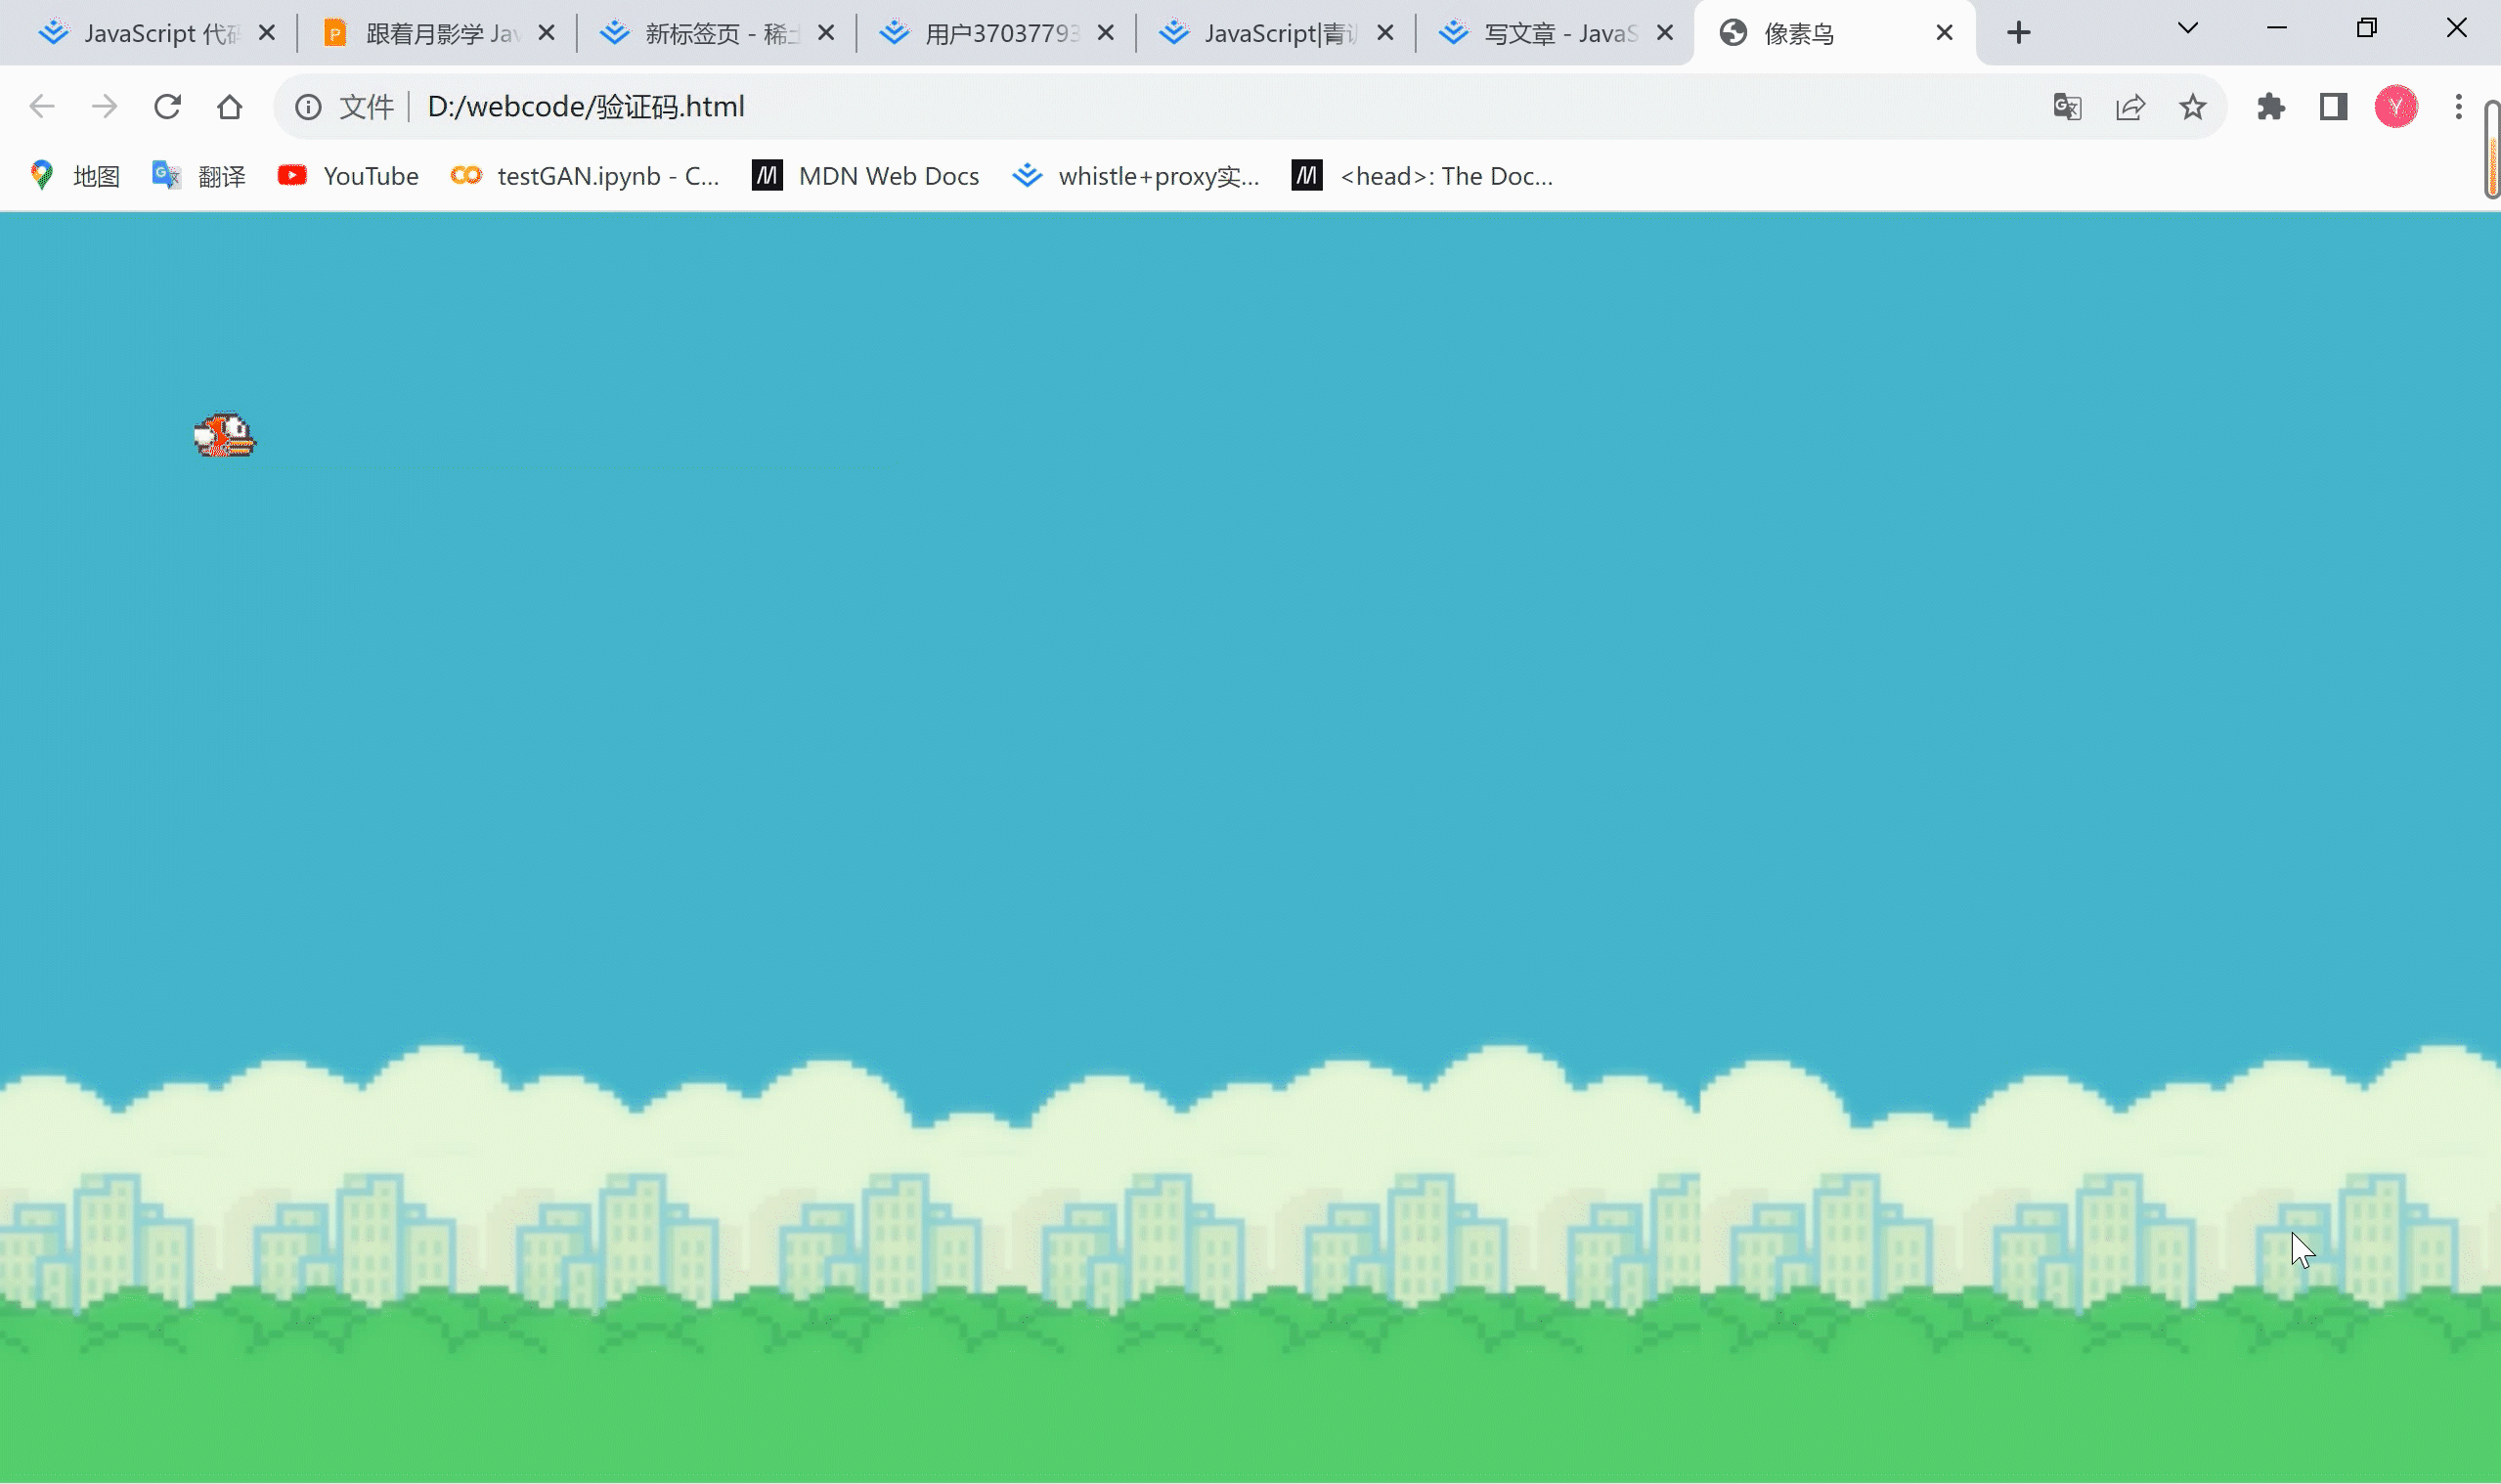Open the Extensions puzzle icon
This screenshot has height=1484, width=2501.
coord(2271,106)
